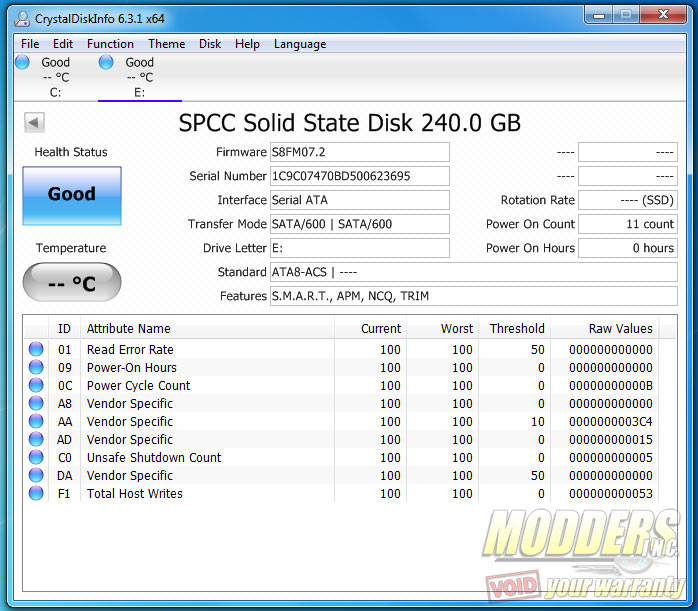The height and width of the screenshot is (611, 698).
Task: Open the Help menu
Action: click(248, 44)
